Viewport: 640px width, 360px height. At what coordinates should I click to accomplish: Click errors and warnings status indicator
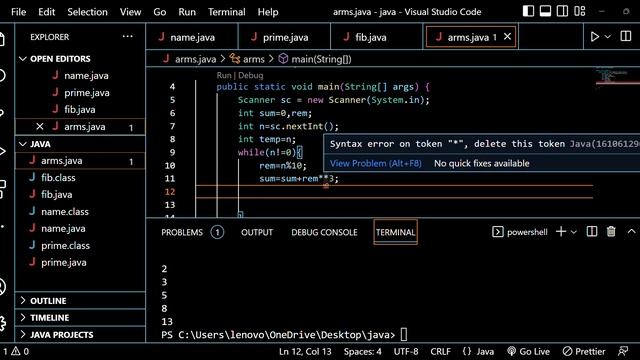pos(16,351)
